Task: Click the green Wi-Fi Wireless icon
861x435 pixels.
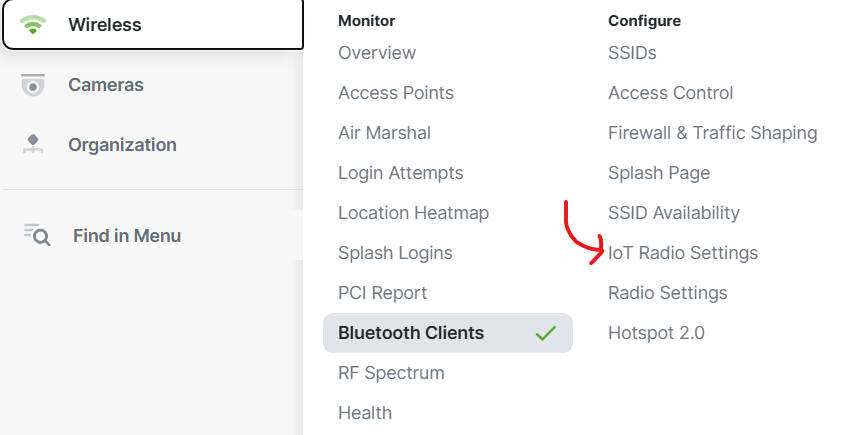Action: 33,25
